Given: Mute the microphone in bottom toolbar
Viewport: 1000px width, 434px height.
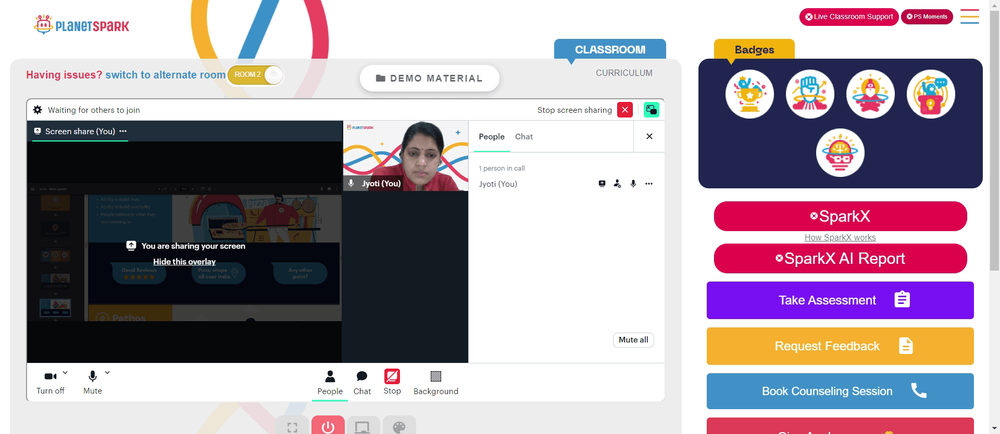Looking at the screenshot, I should tap(92, 382).
